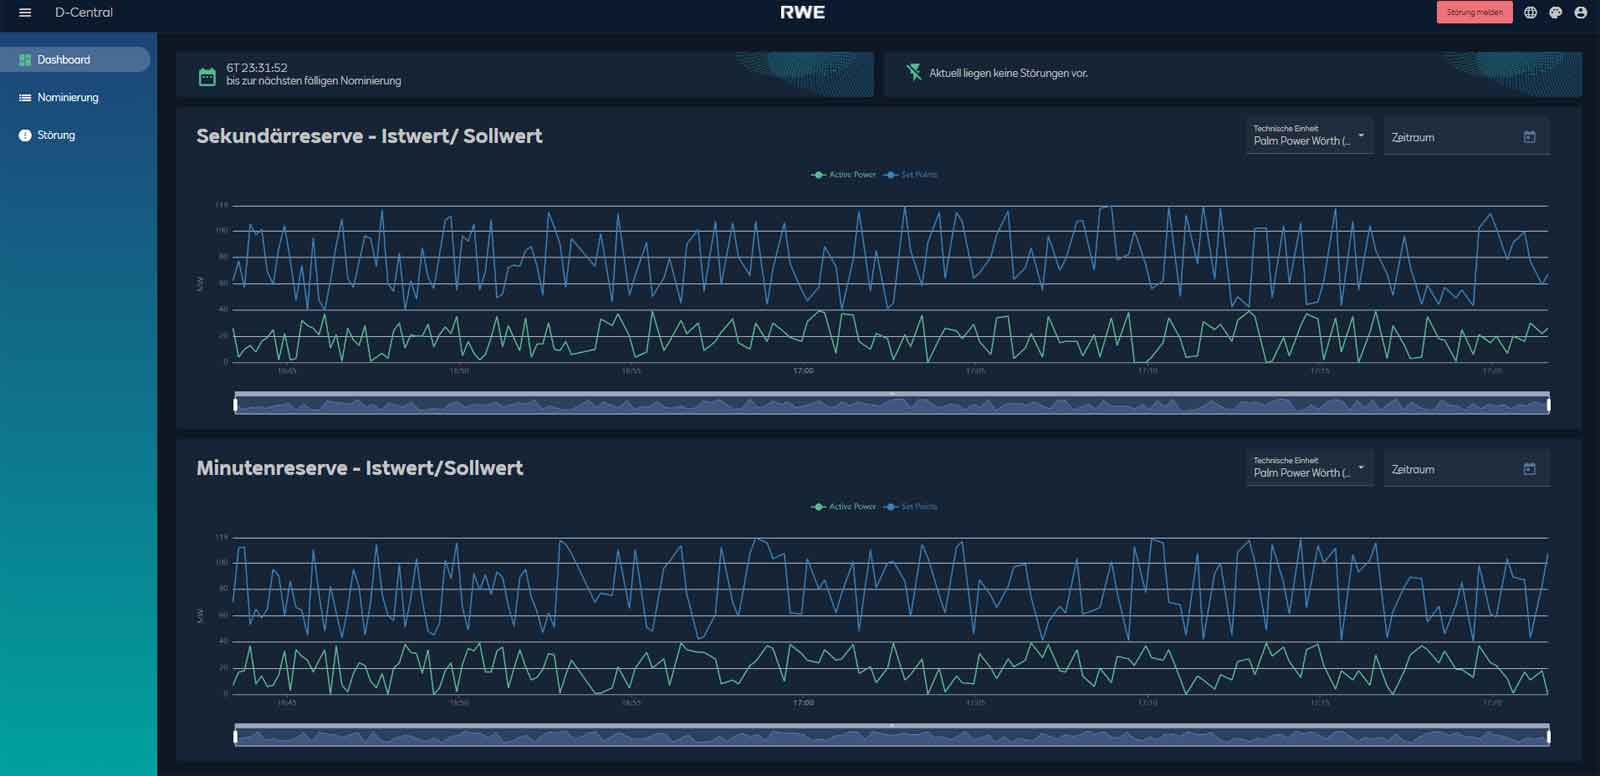Toggle Set Points legend in Minutenreserve chart
The height and width of the screenshot is (776, 1600).
(x=911, y=507)
